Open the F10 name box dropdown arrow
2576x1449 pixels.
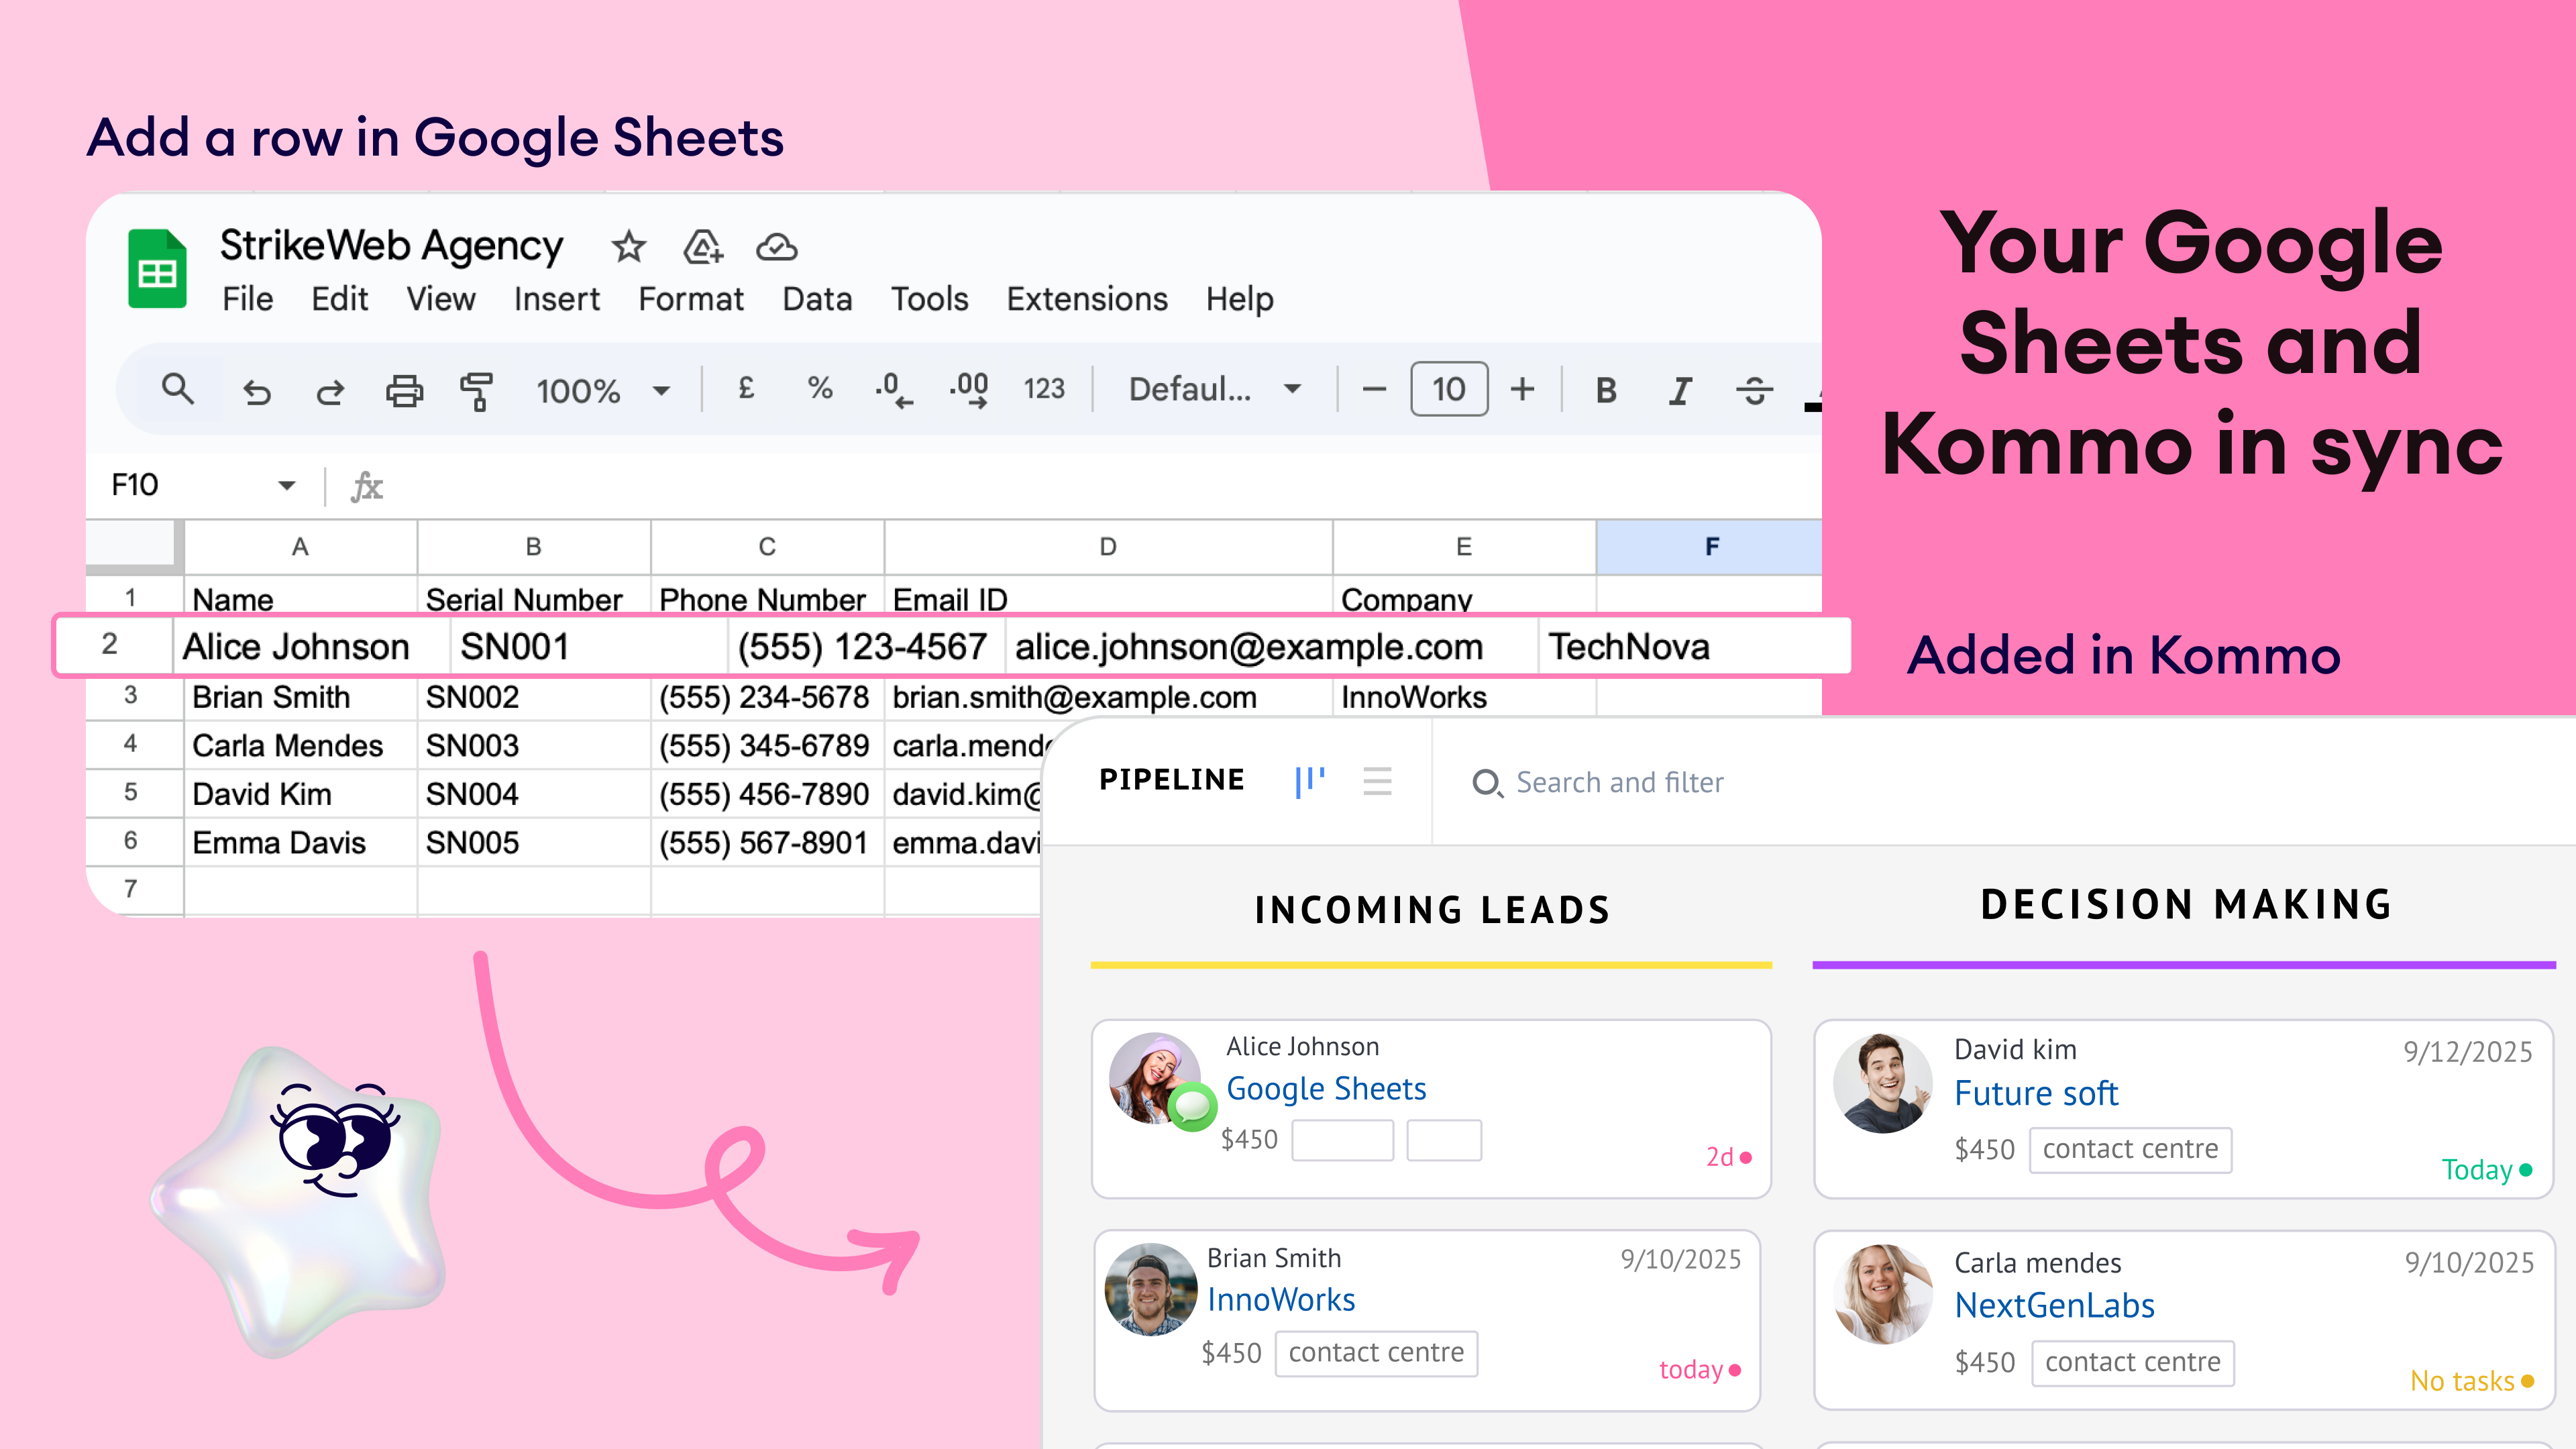[287, 486]
